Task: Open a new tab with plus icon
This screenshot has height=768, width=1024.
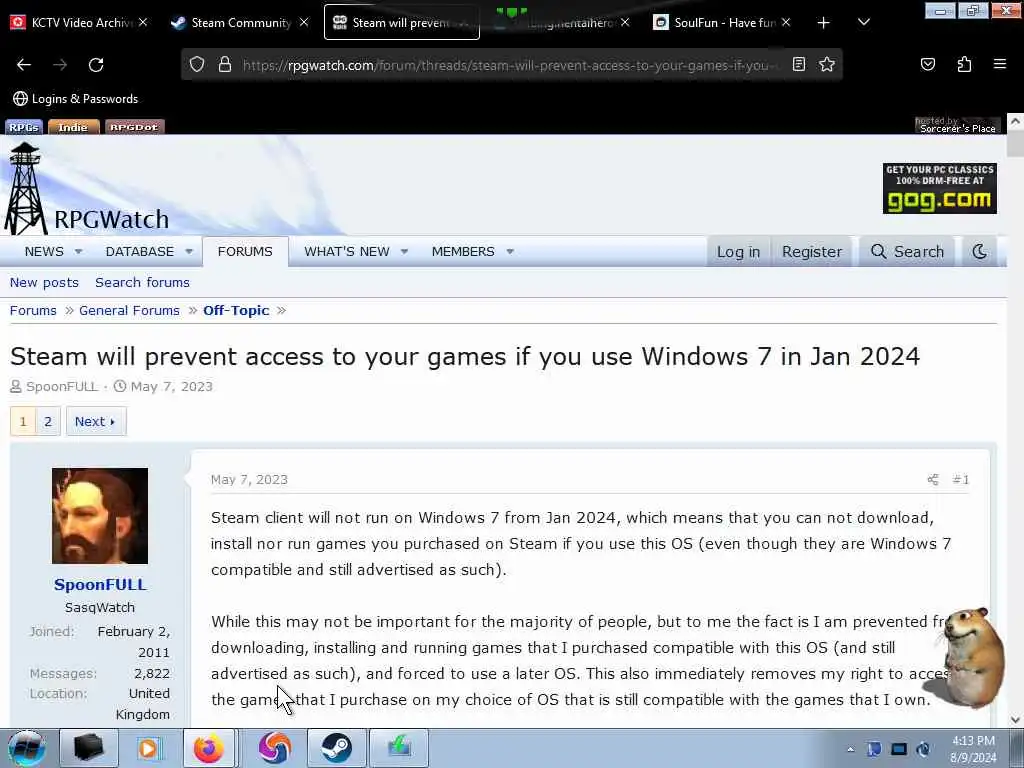Action: [x=823, y=23]
